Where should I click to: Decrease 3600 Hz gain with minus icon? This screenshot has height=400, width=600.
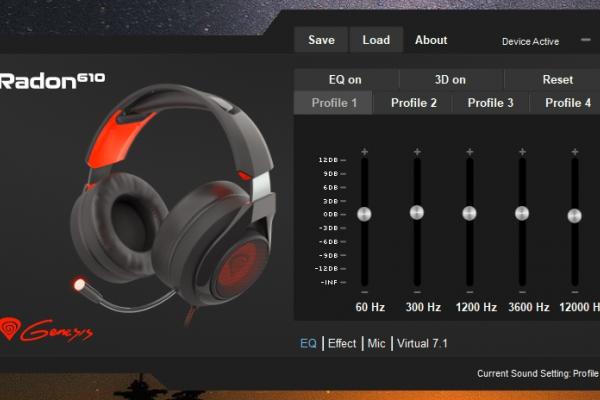coord(522,292)
